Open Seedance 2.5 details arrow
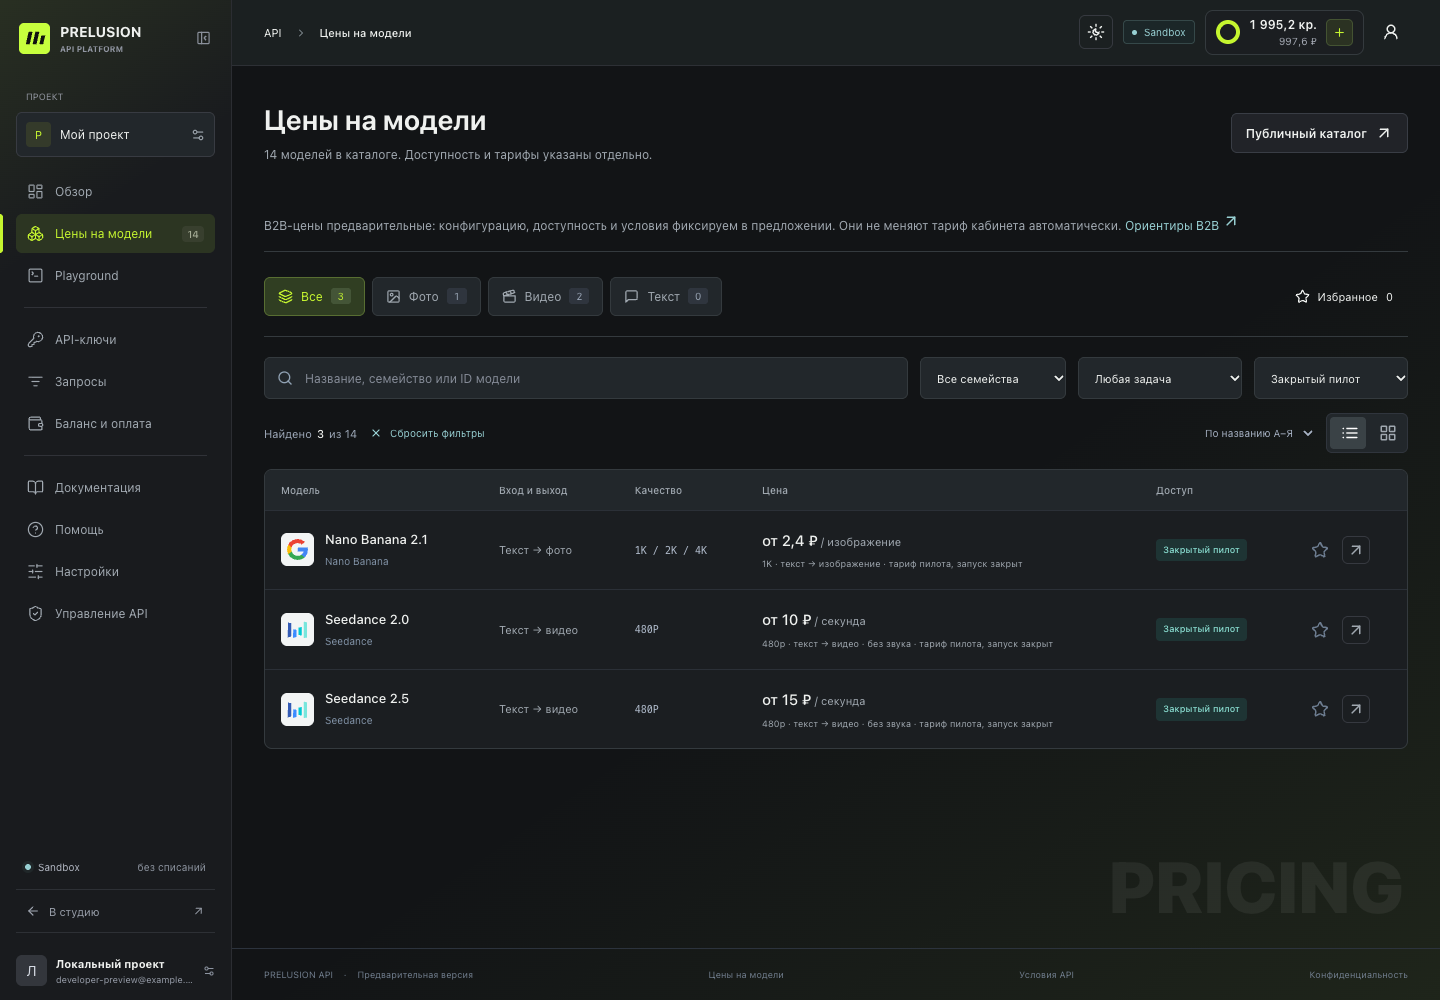This screenshot has width=1440, height=1000. click(1356, 709)
